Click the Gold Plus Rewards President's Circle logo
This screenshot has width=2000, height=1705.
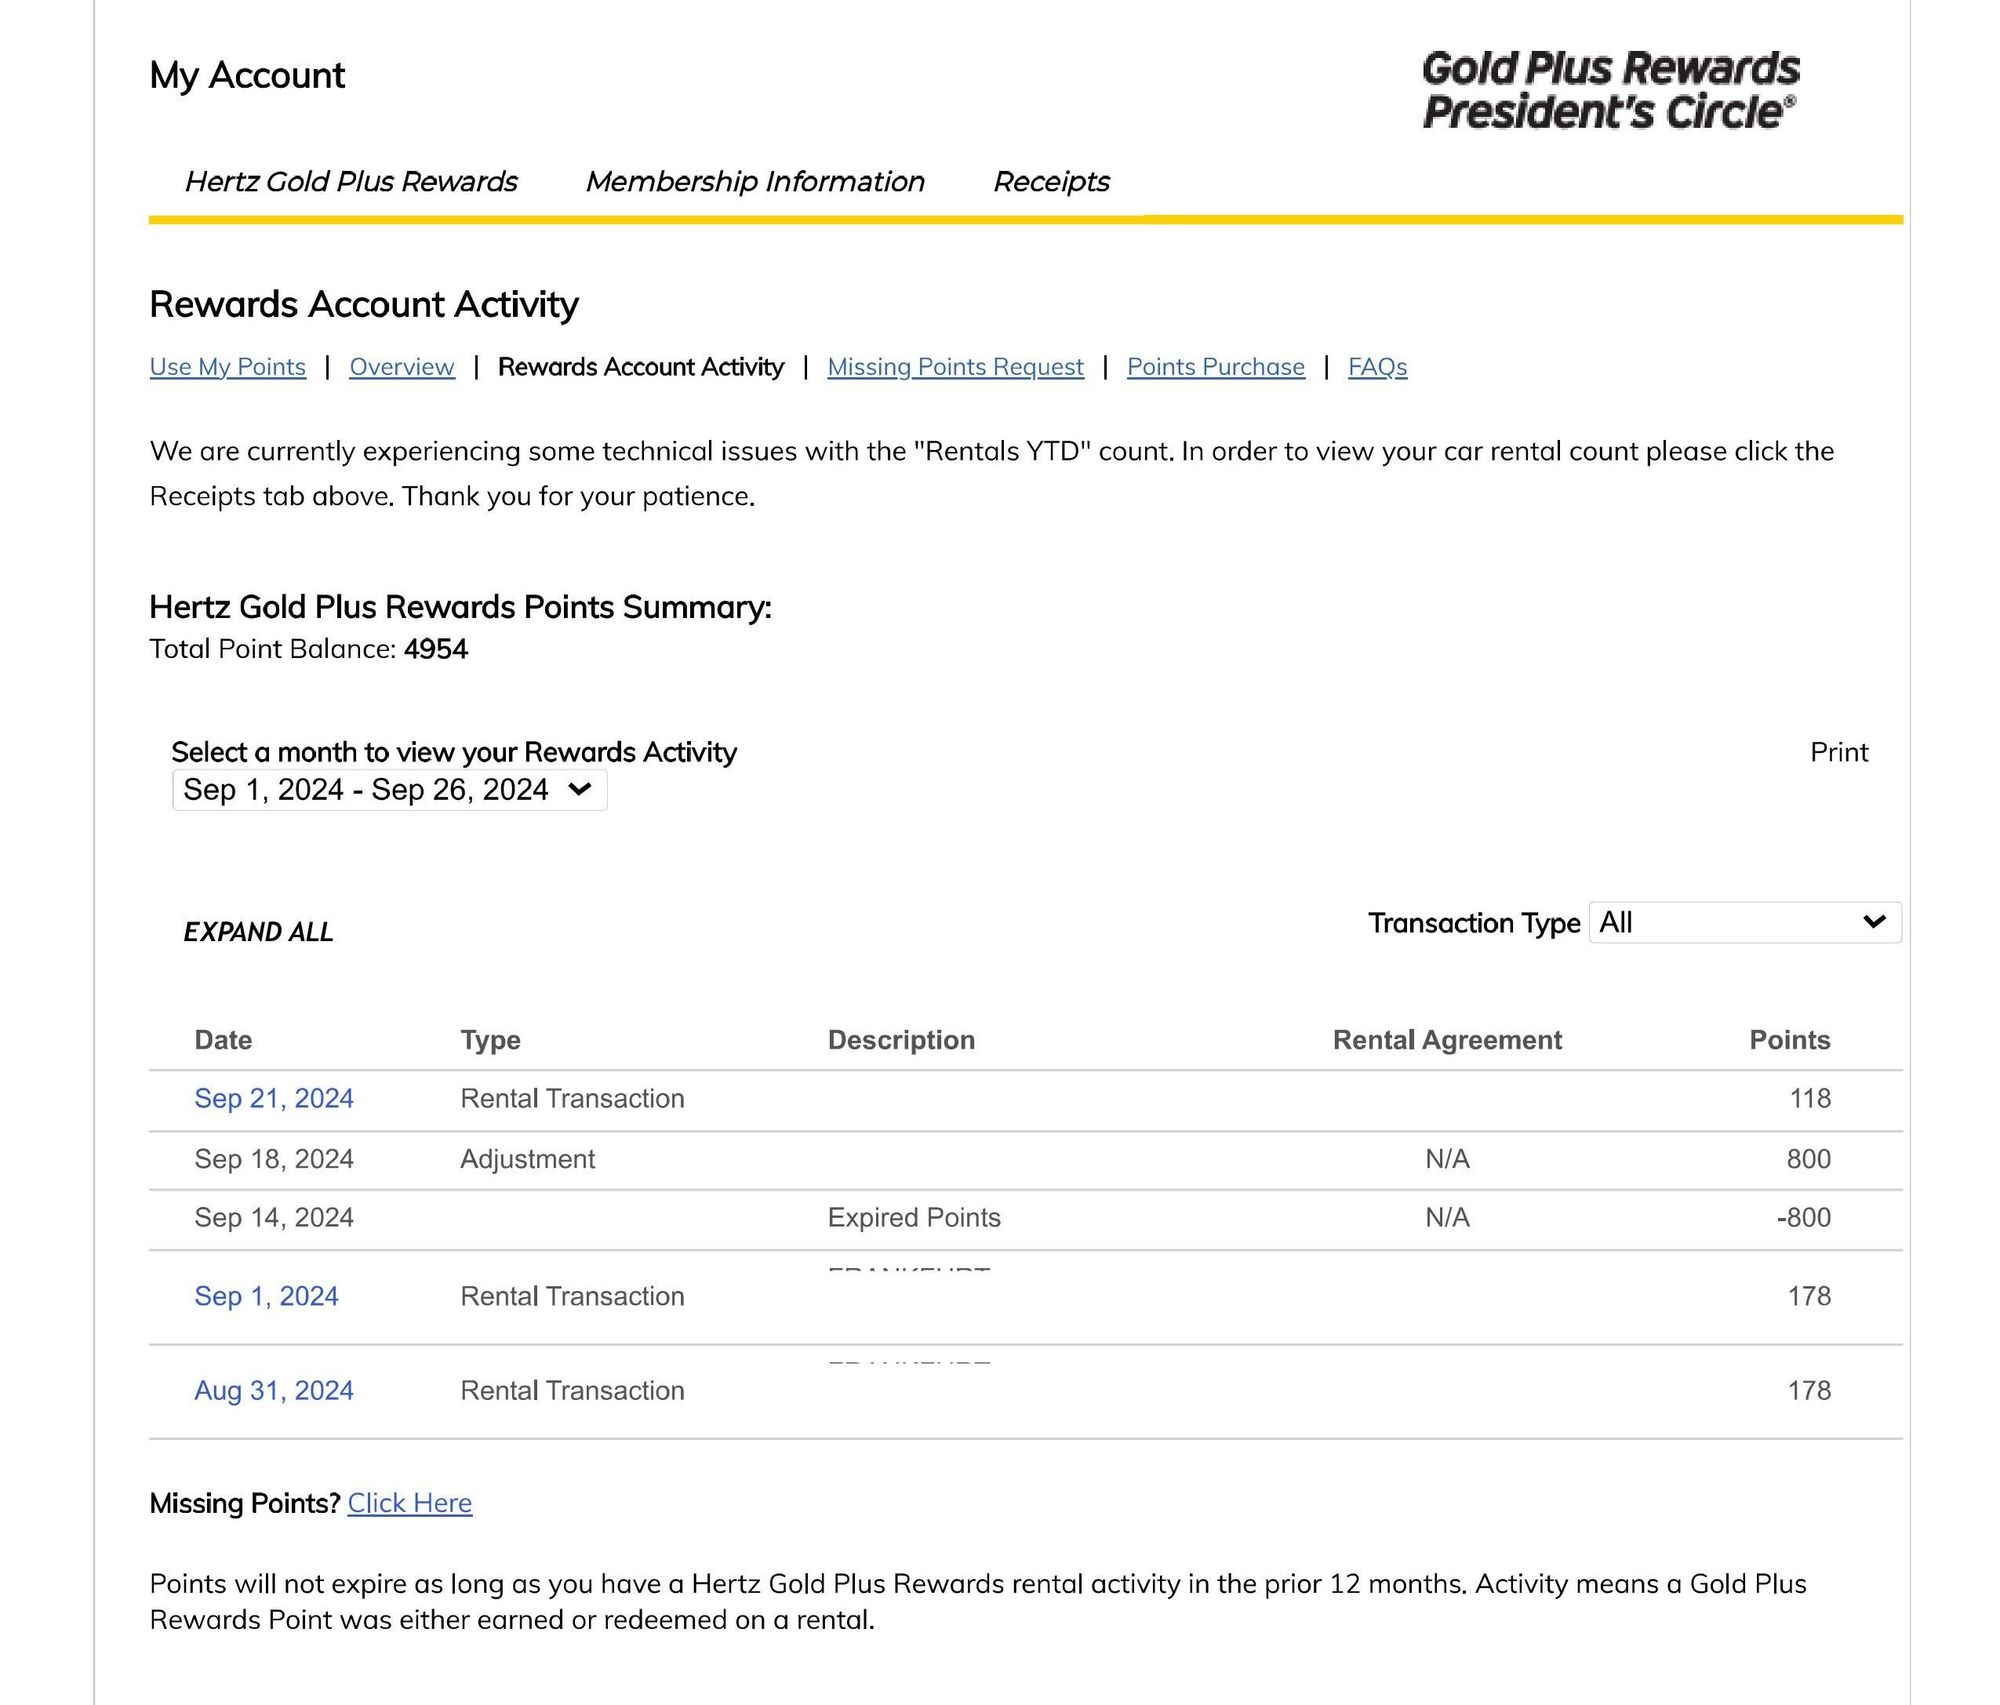(x=1609, y=90)
